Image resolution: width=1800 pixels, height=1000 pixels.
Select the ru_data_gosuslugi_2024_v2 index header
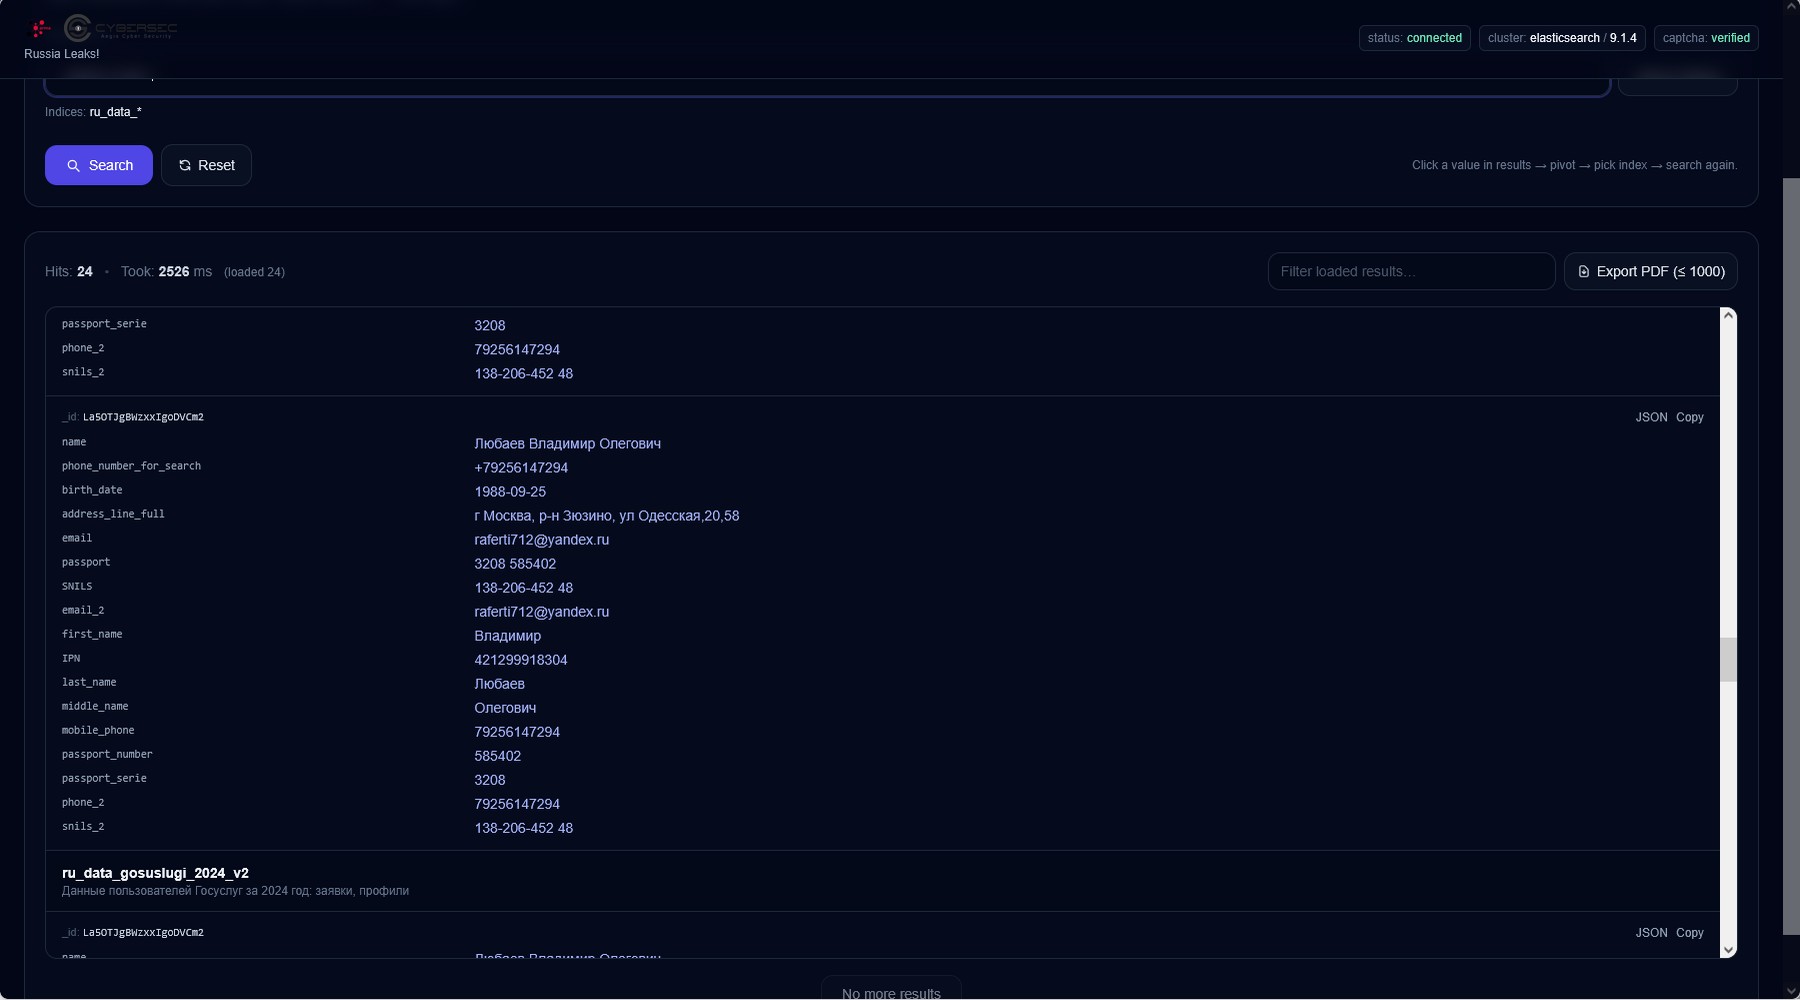155,873
